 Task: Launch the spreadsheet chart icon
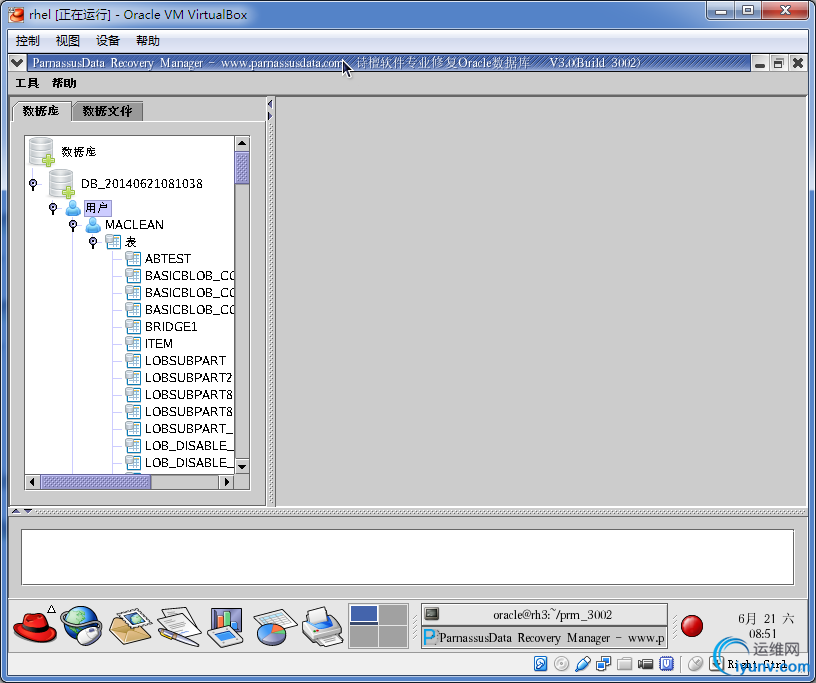click(x=274, y=627)
